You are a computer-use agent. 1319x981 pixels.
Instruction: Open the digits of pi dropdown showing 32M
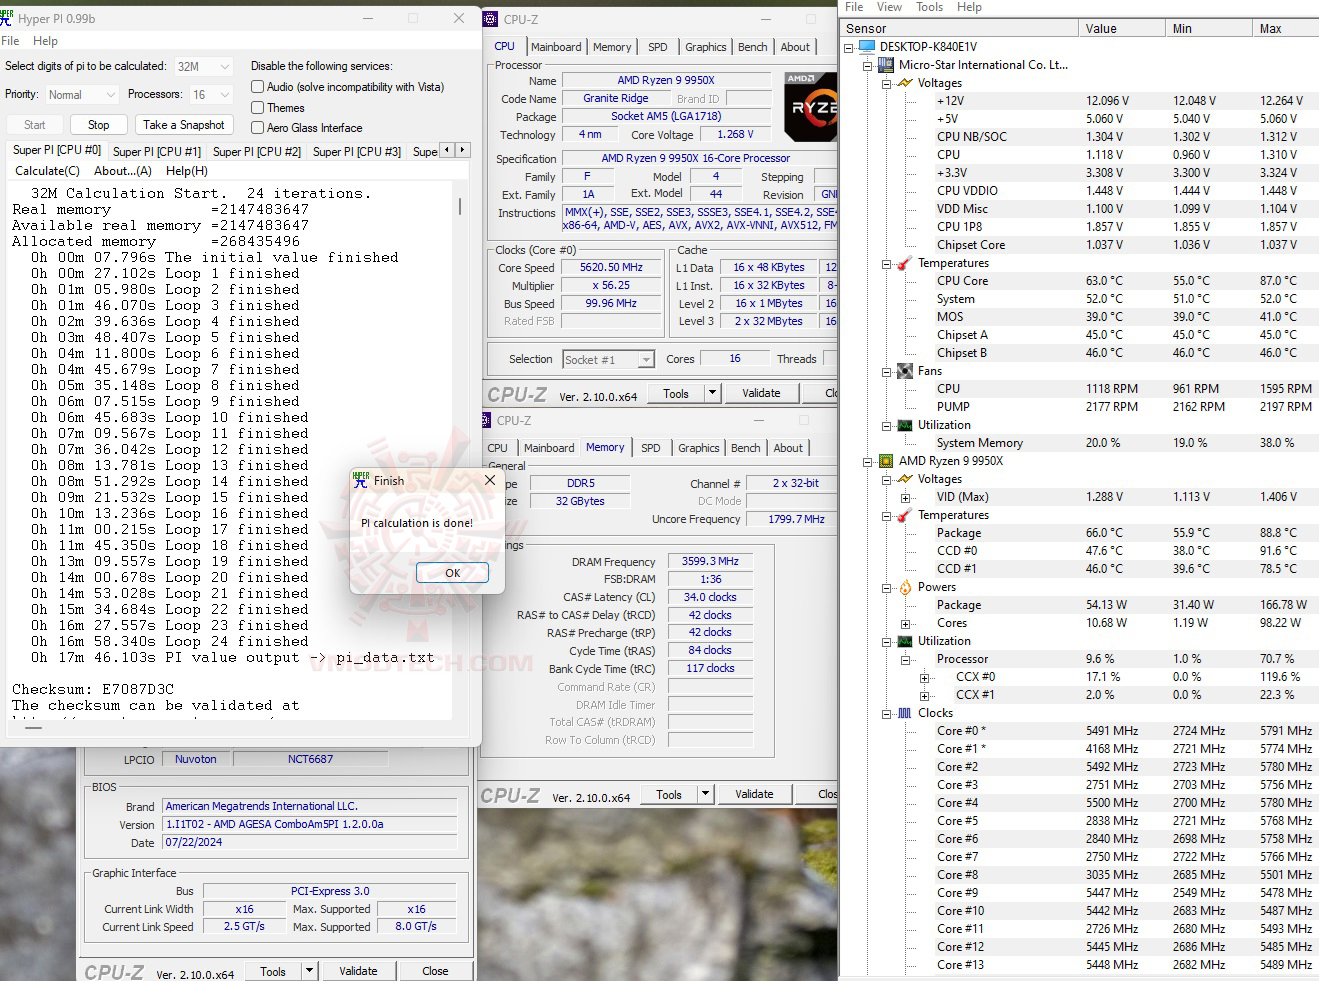pyautogui.click(x=204, y=66)
